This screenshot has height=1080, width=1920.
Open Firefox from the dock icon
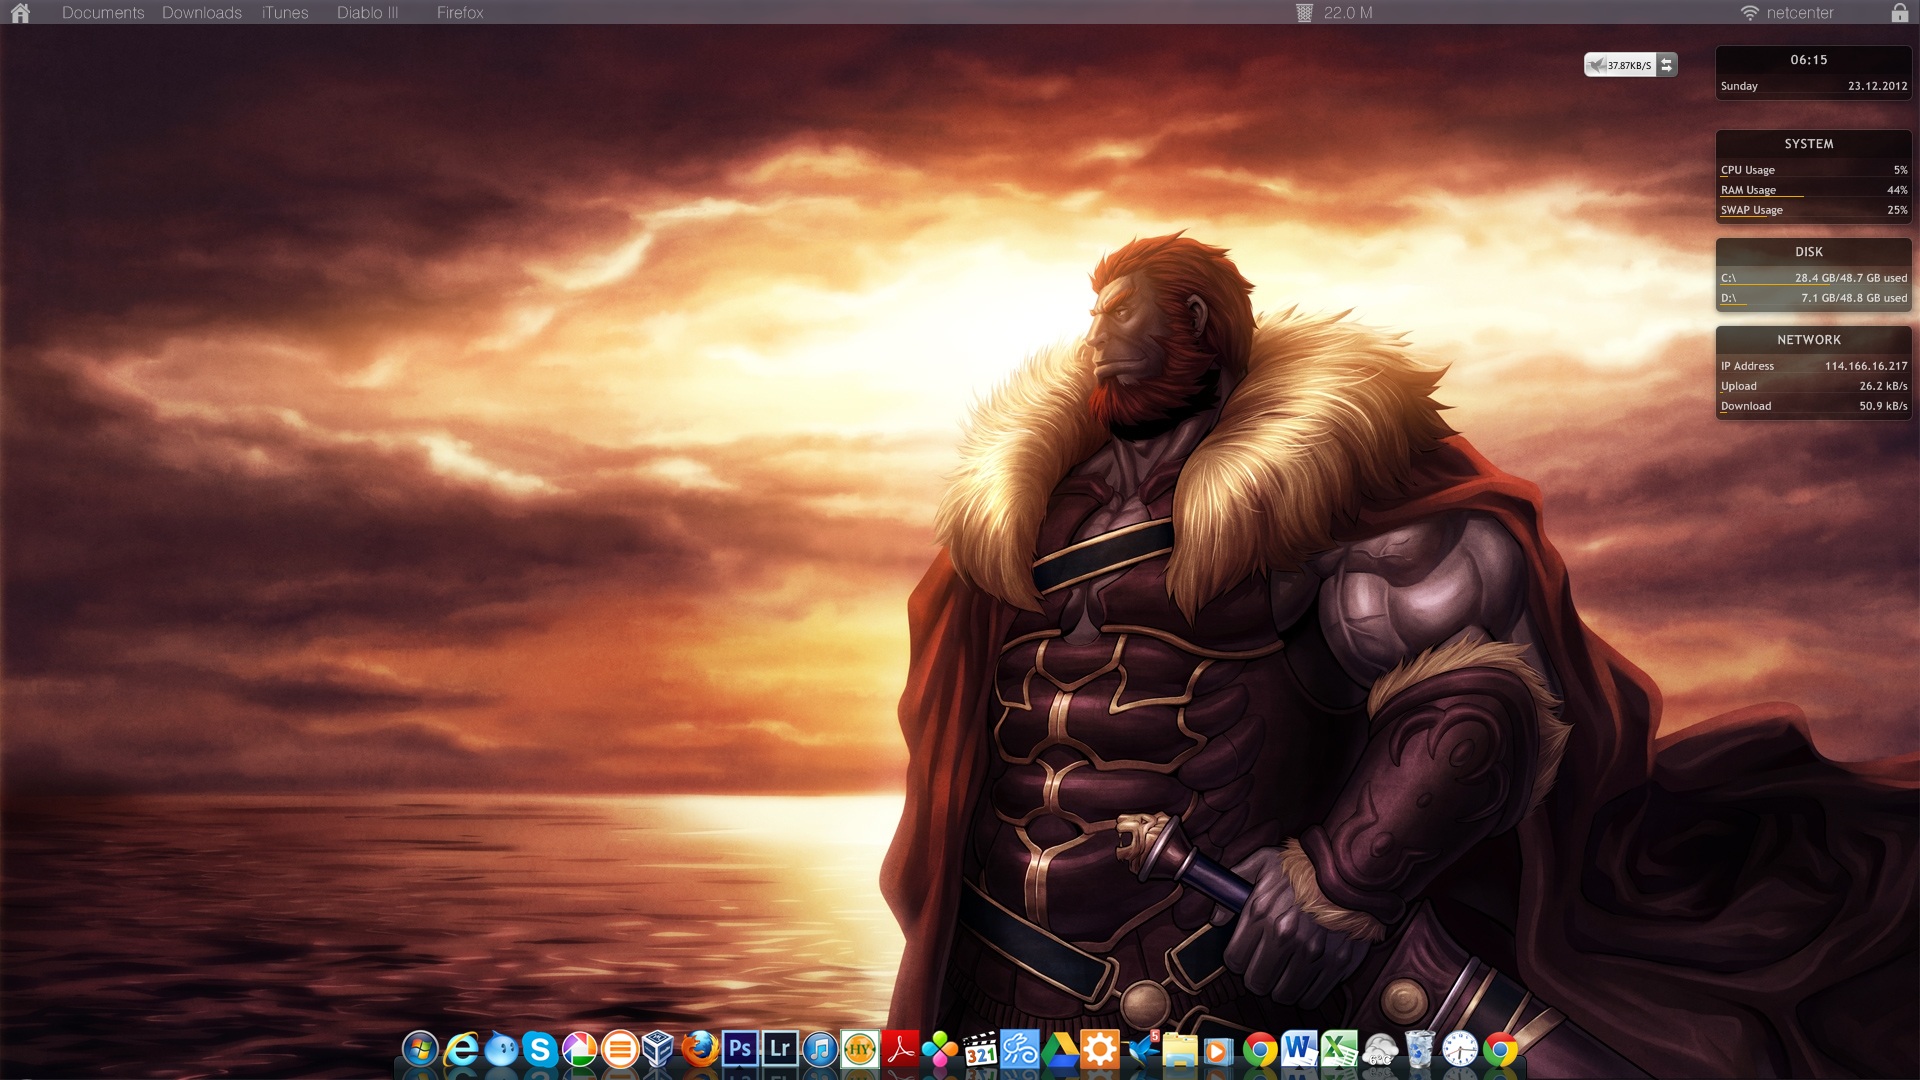pos(700,1050)
